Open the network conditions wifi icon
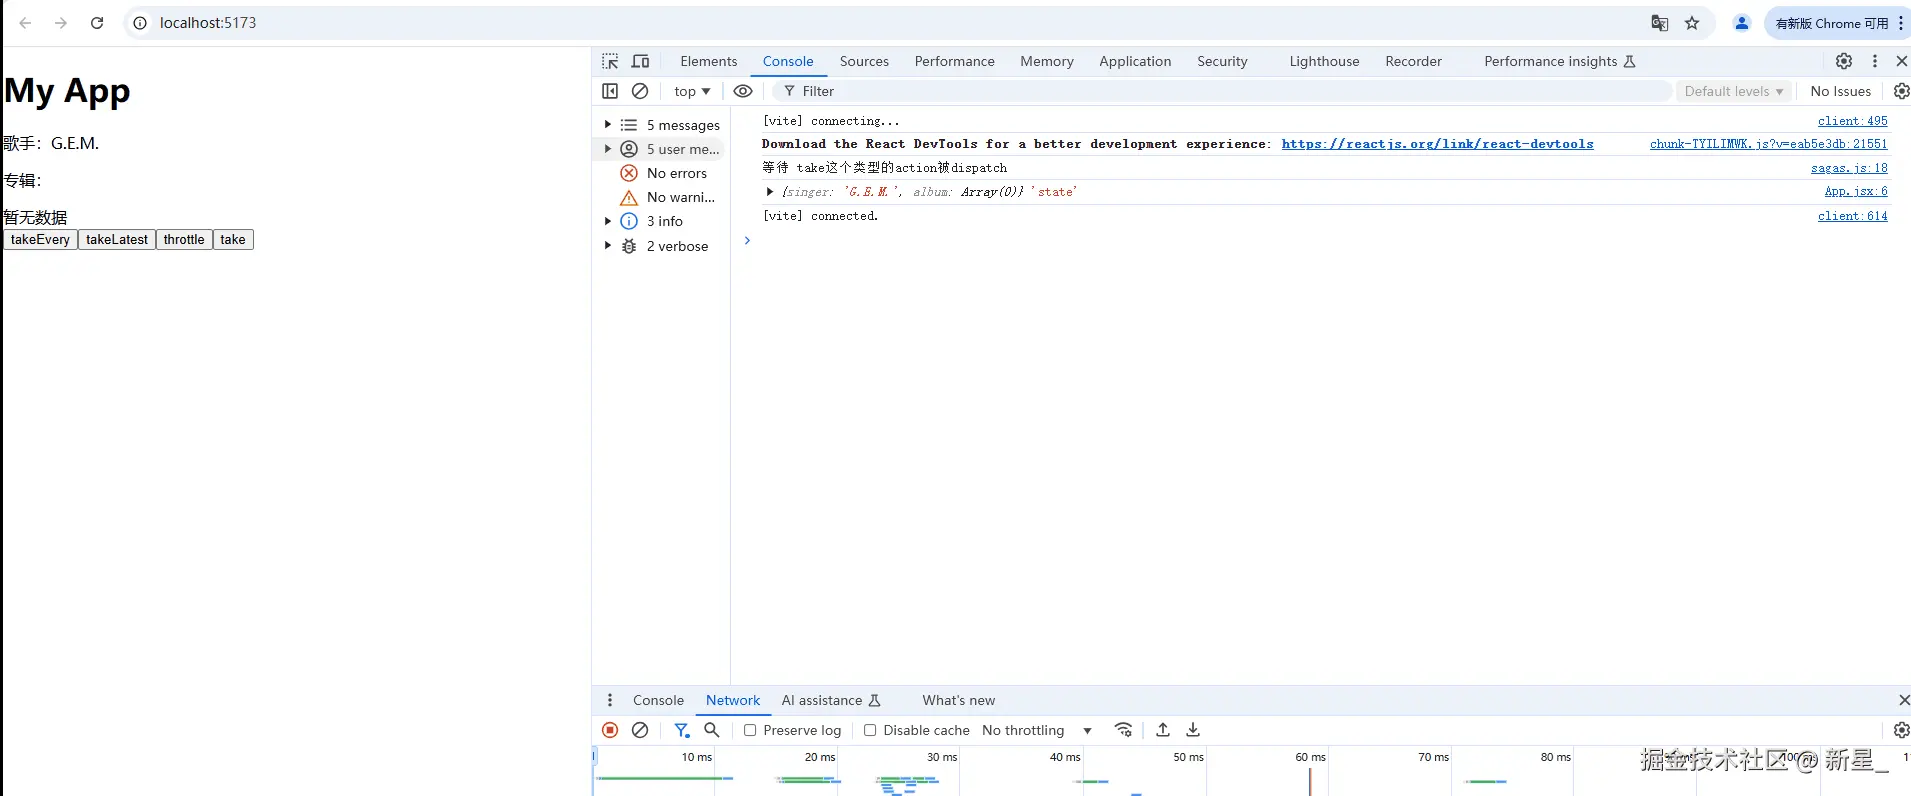1911x796 pixels. click(x=1124, y=730)
